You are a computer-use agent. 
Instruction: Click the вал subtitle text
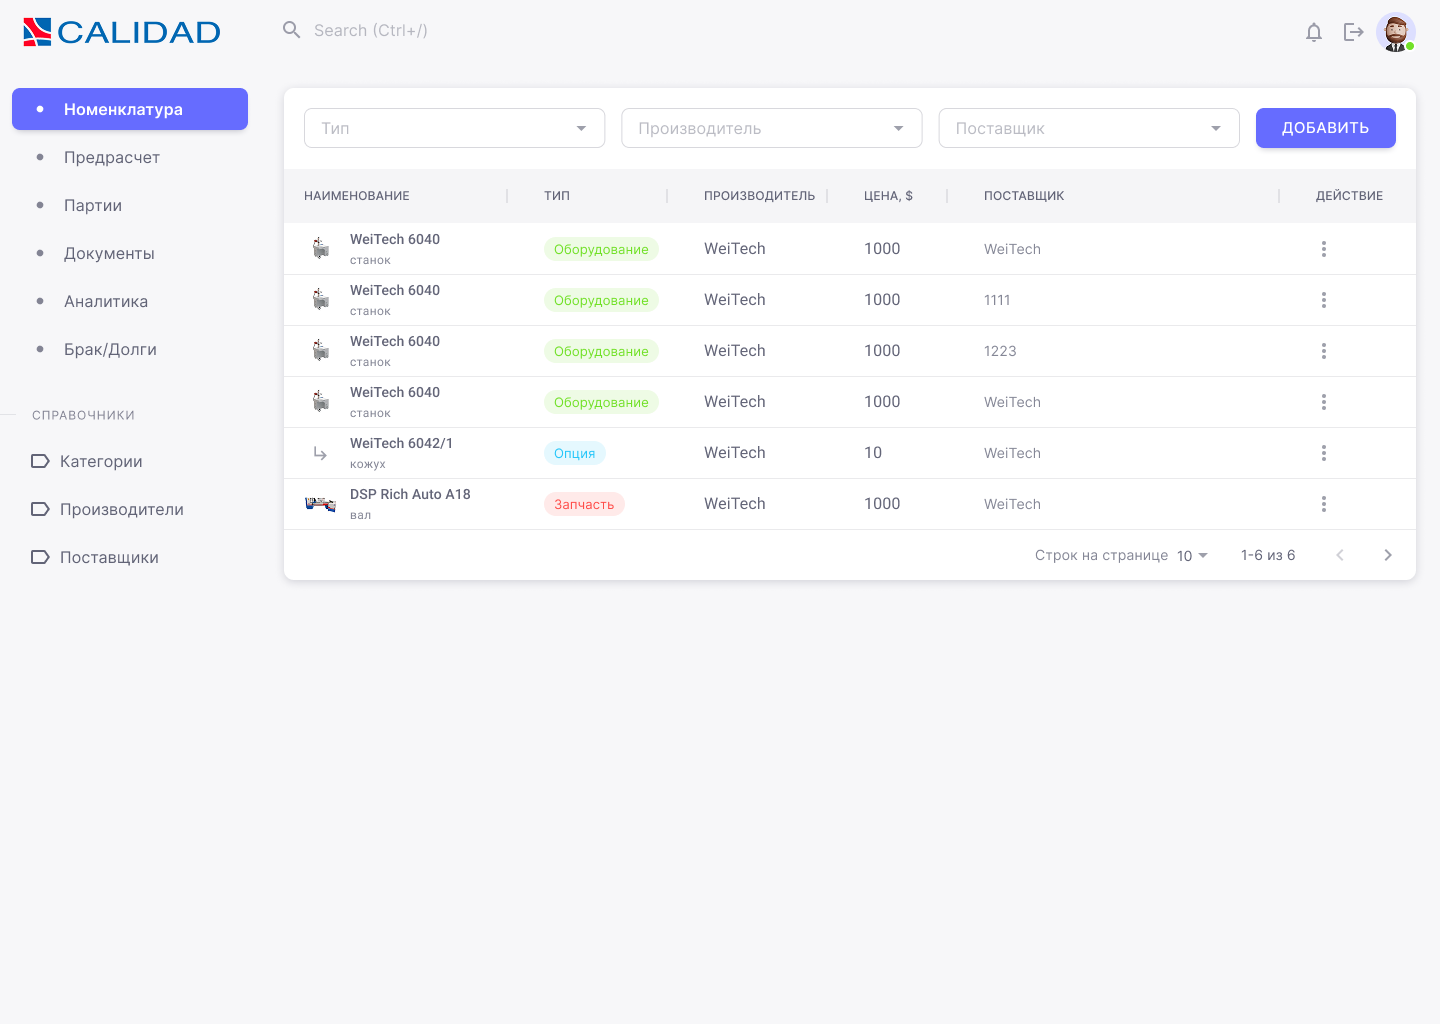pyautogui.click(x=360, y=515)
